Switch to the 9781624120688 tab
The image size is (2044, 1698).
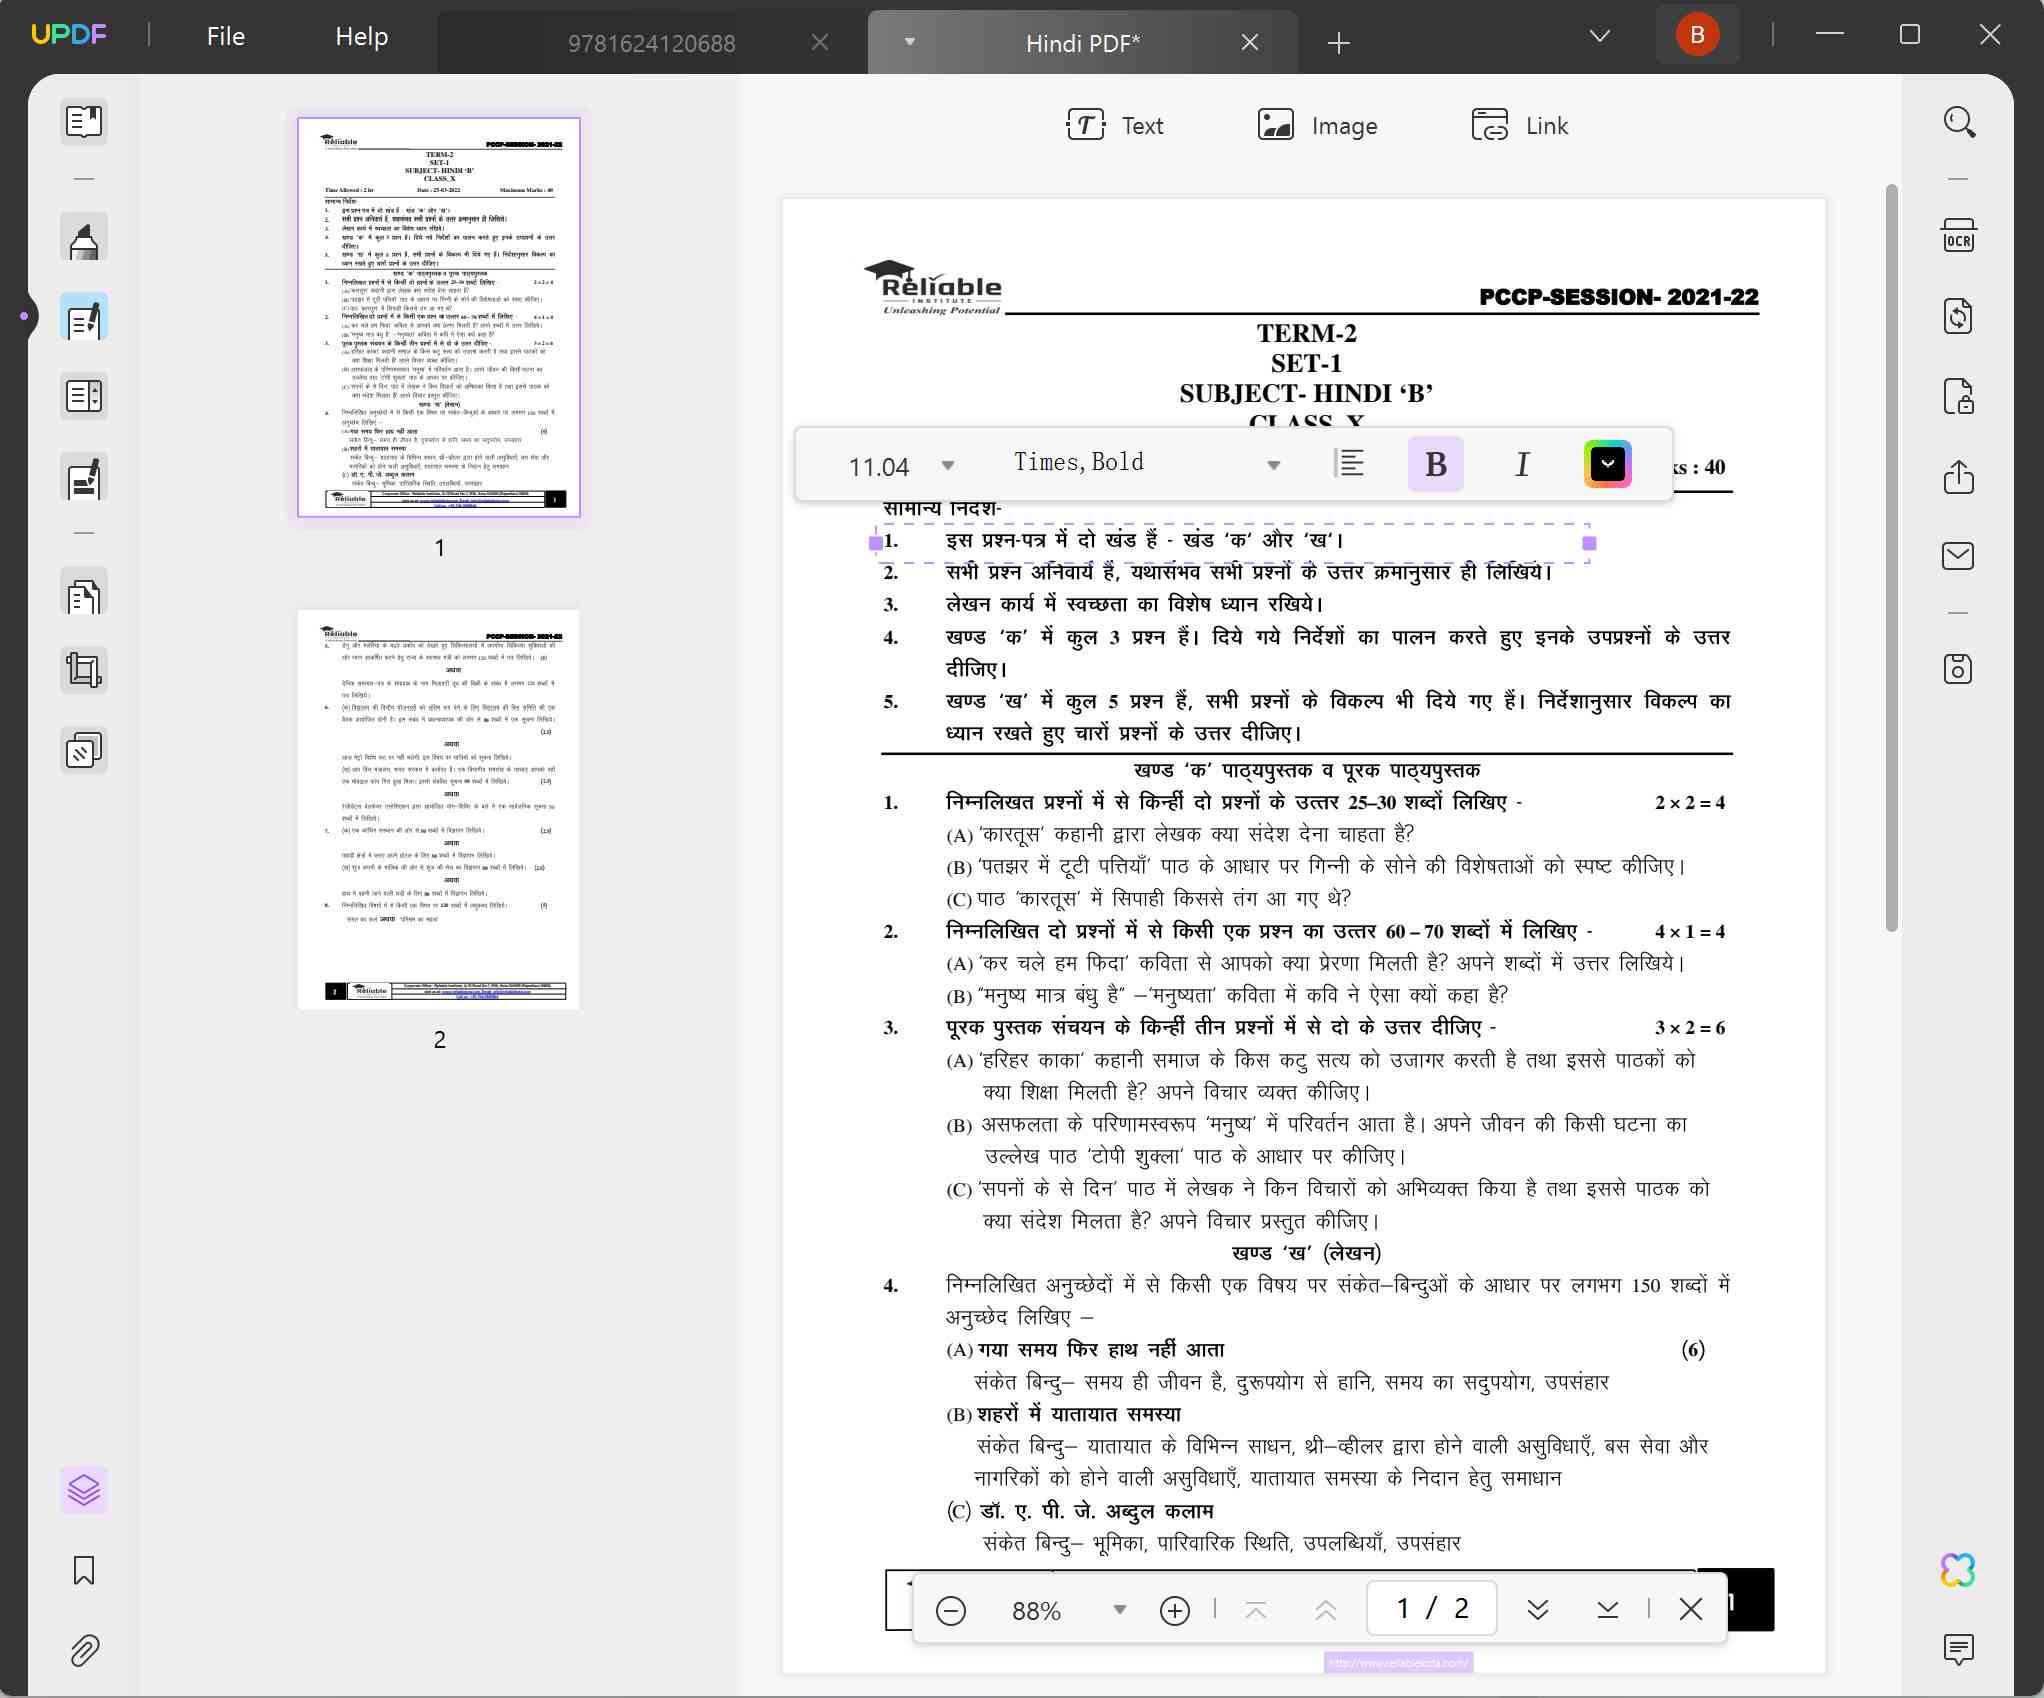pos(651,42)
